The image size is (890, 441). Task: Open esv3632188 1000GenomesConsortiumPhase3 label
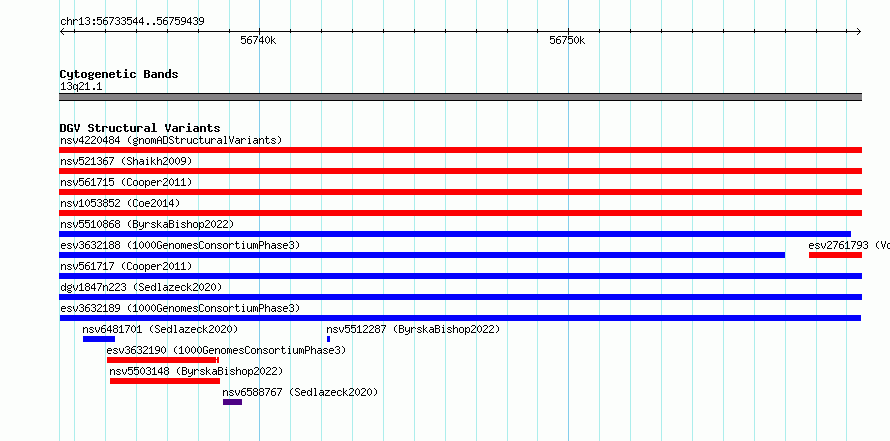(x=180, y=245)
